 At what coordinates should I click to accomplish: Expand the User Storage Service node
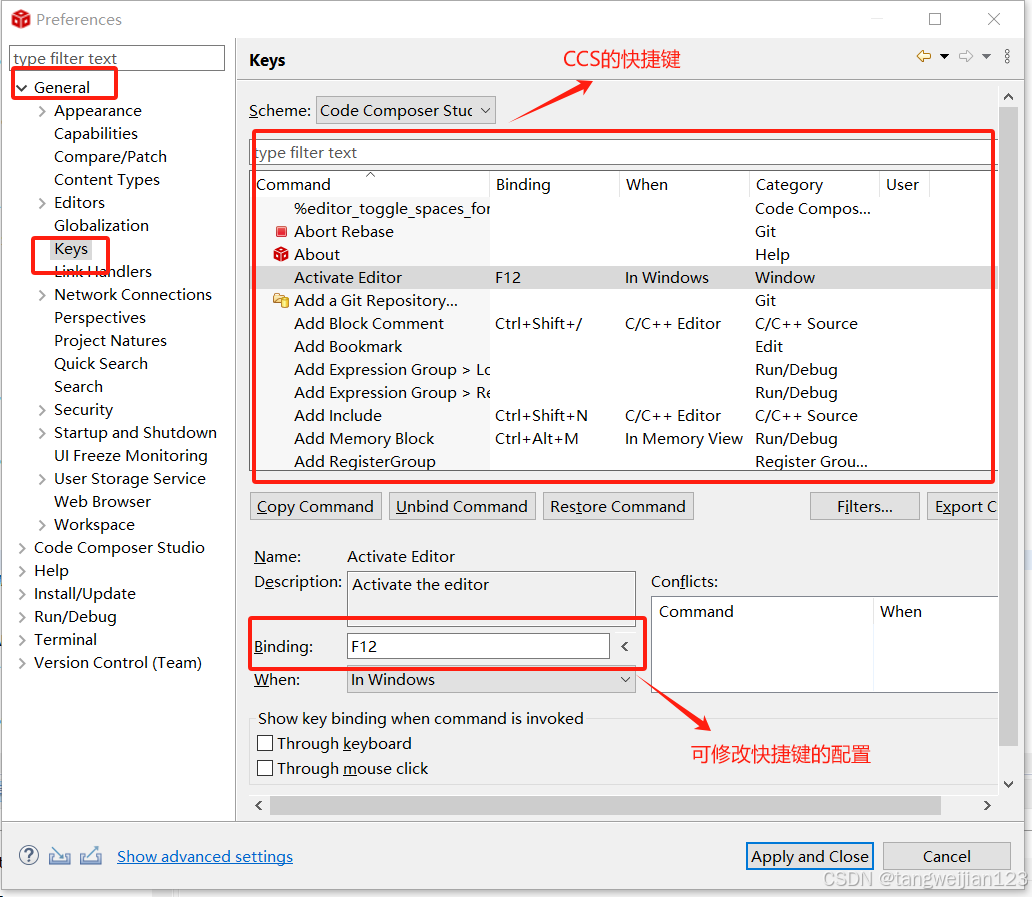click(42, 479)
